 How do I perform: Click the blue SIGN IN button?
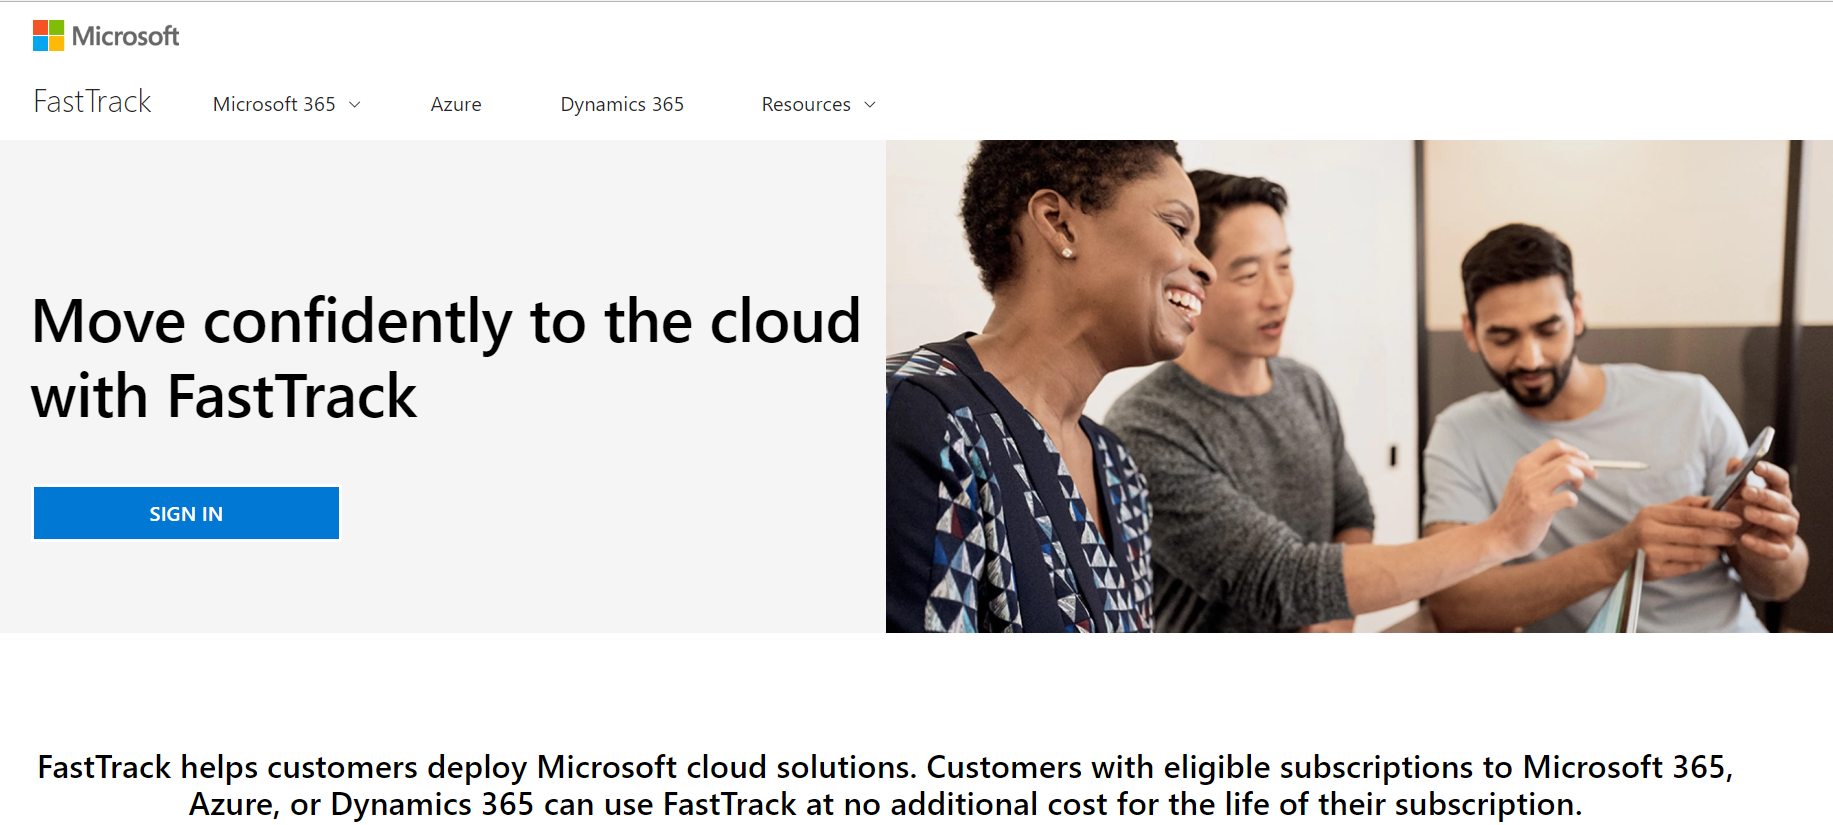[186, 513]
